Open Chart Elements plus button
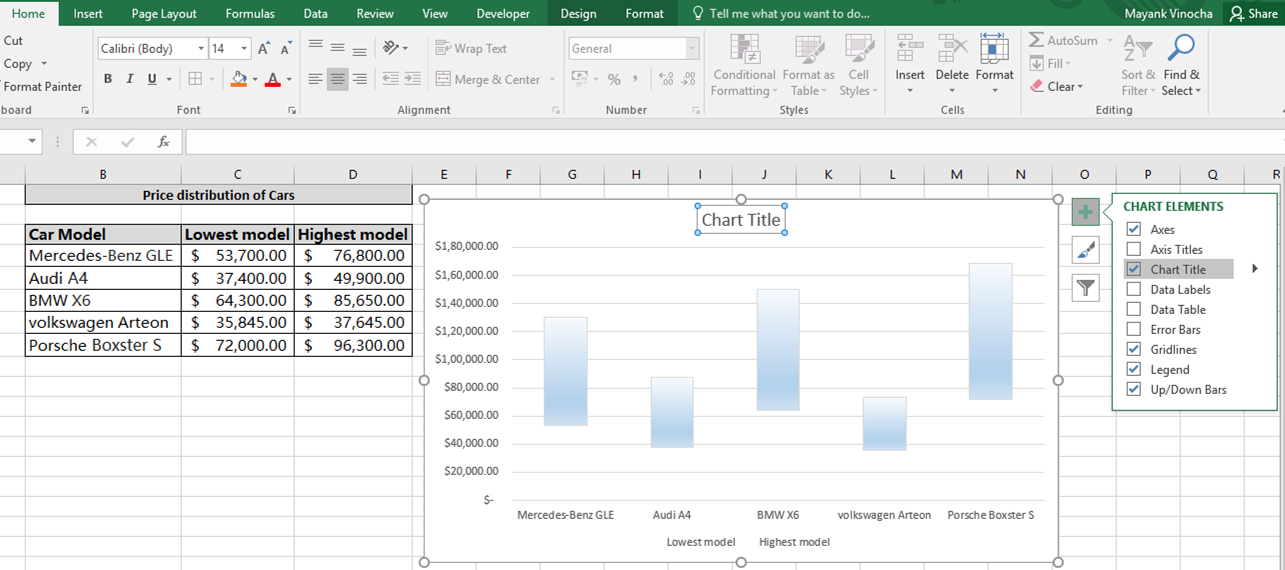Viewport: 1285px width, 570px height. click(1085, 212)
